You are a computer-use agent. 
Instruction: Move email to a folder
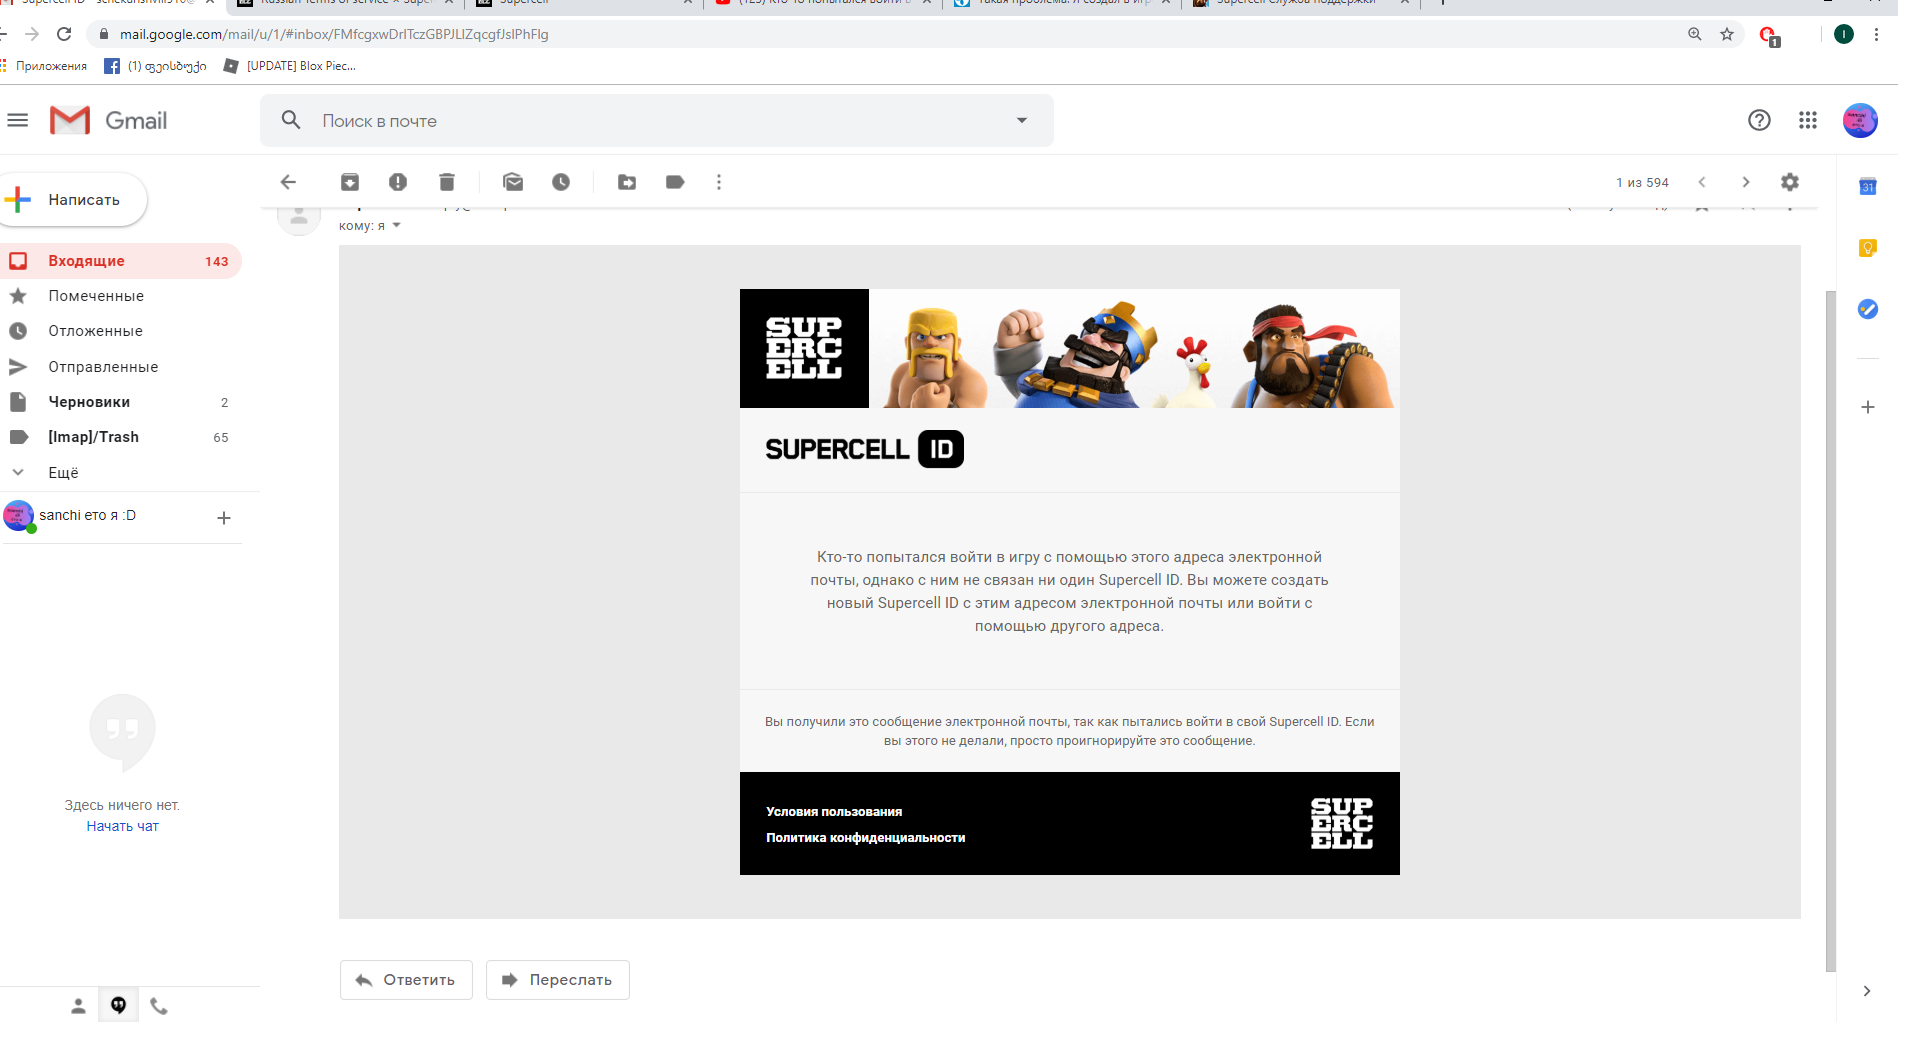coord(627,182)
